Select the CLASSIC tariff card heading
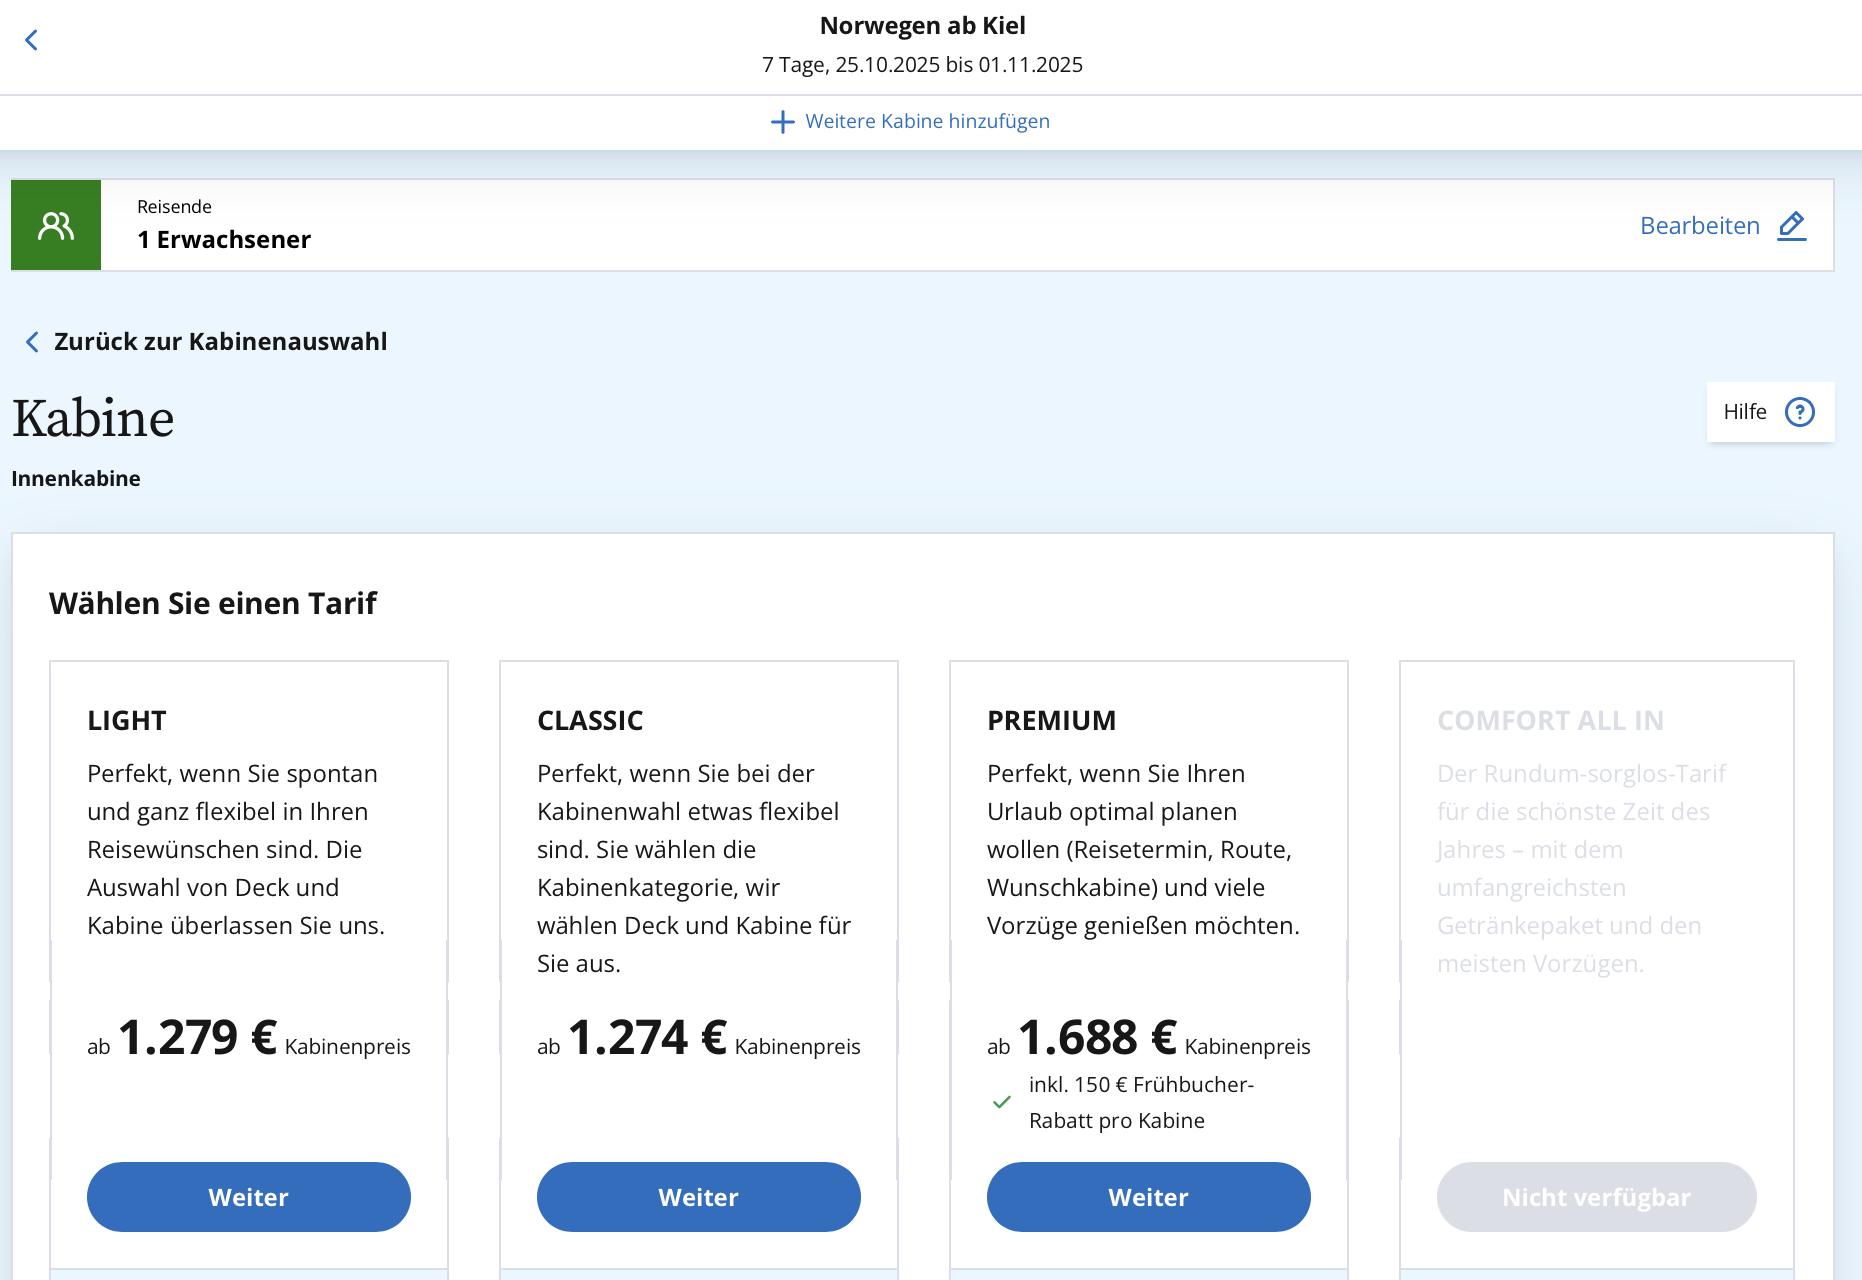The height and width of the screenshot is (1280, 1862). (590, 721)
